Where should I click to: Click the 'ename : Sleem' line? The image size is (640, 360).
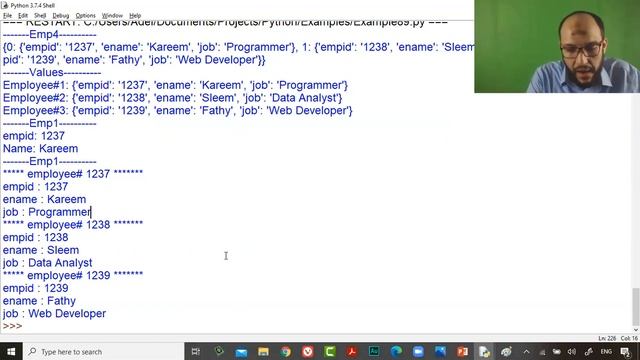pos(41,250)
